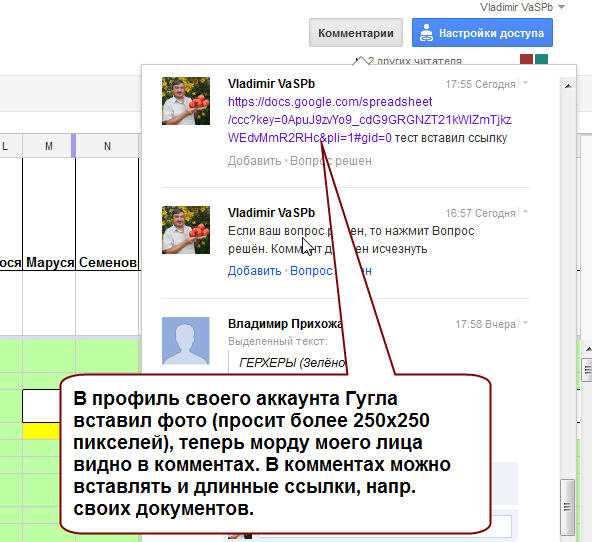Click the red collaborator color square

click(526, 59)
